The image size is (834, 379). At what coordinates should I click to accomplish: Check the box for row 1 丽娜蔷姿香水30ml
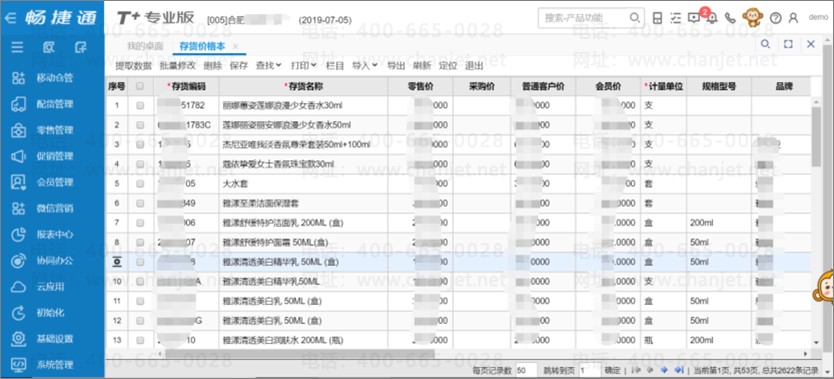tap(140, 106)
